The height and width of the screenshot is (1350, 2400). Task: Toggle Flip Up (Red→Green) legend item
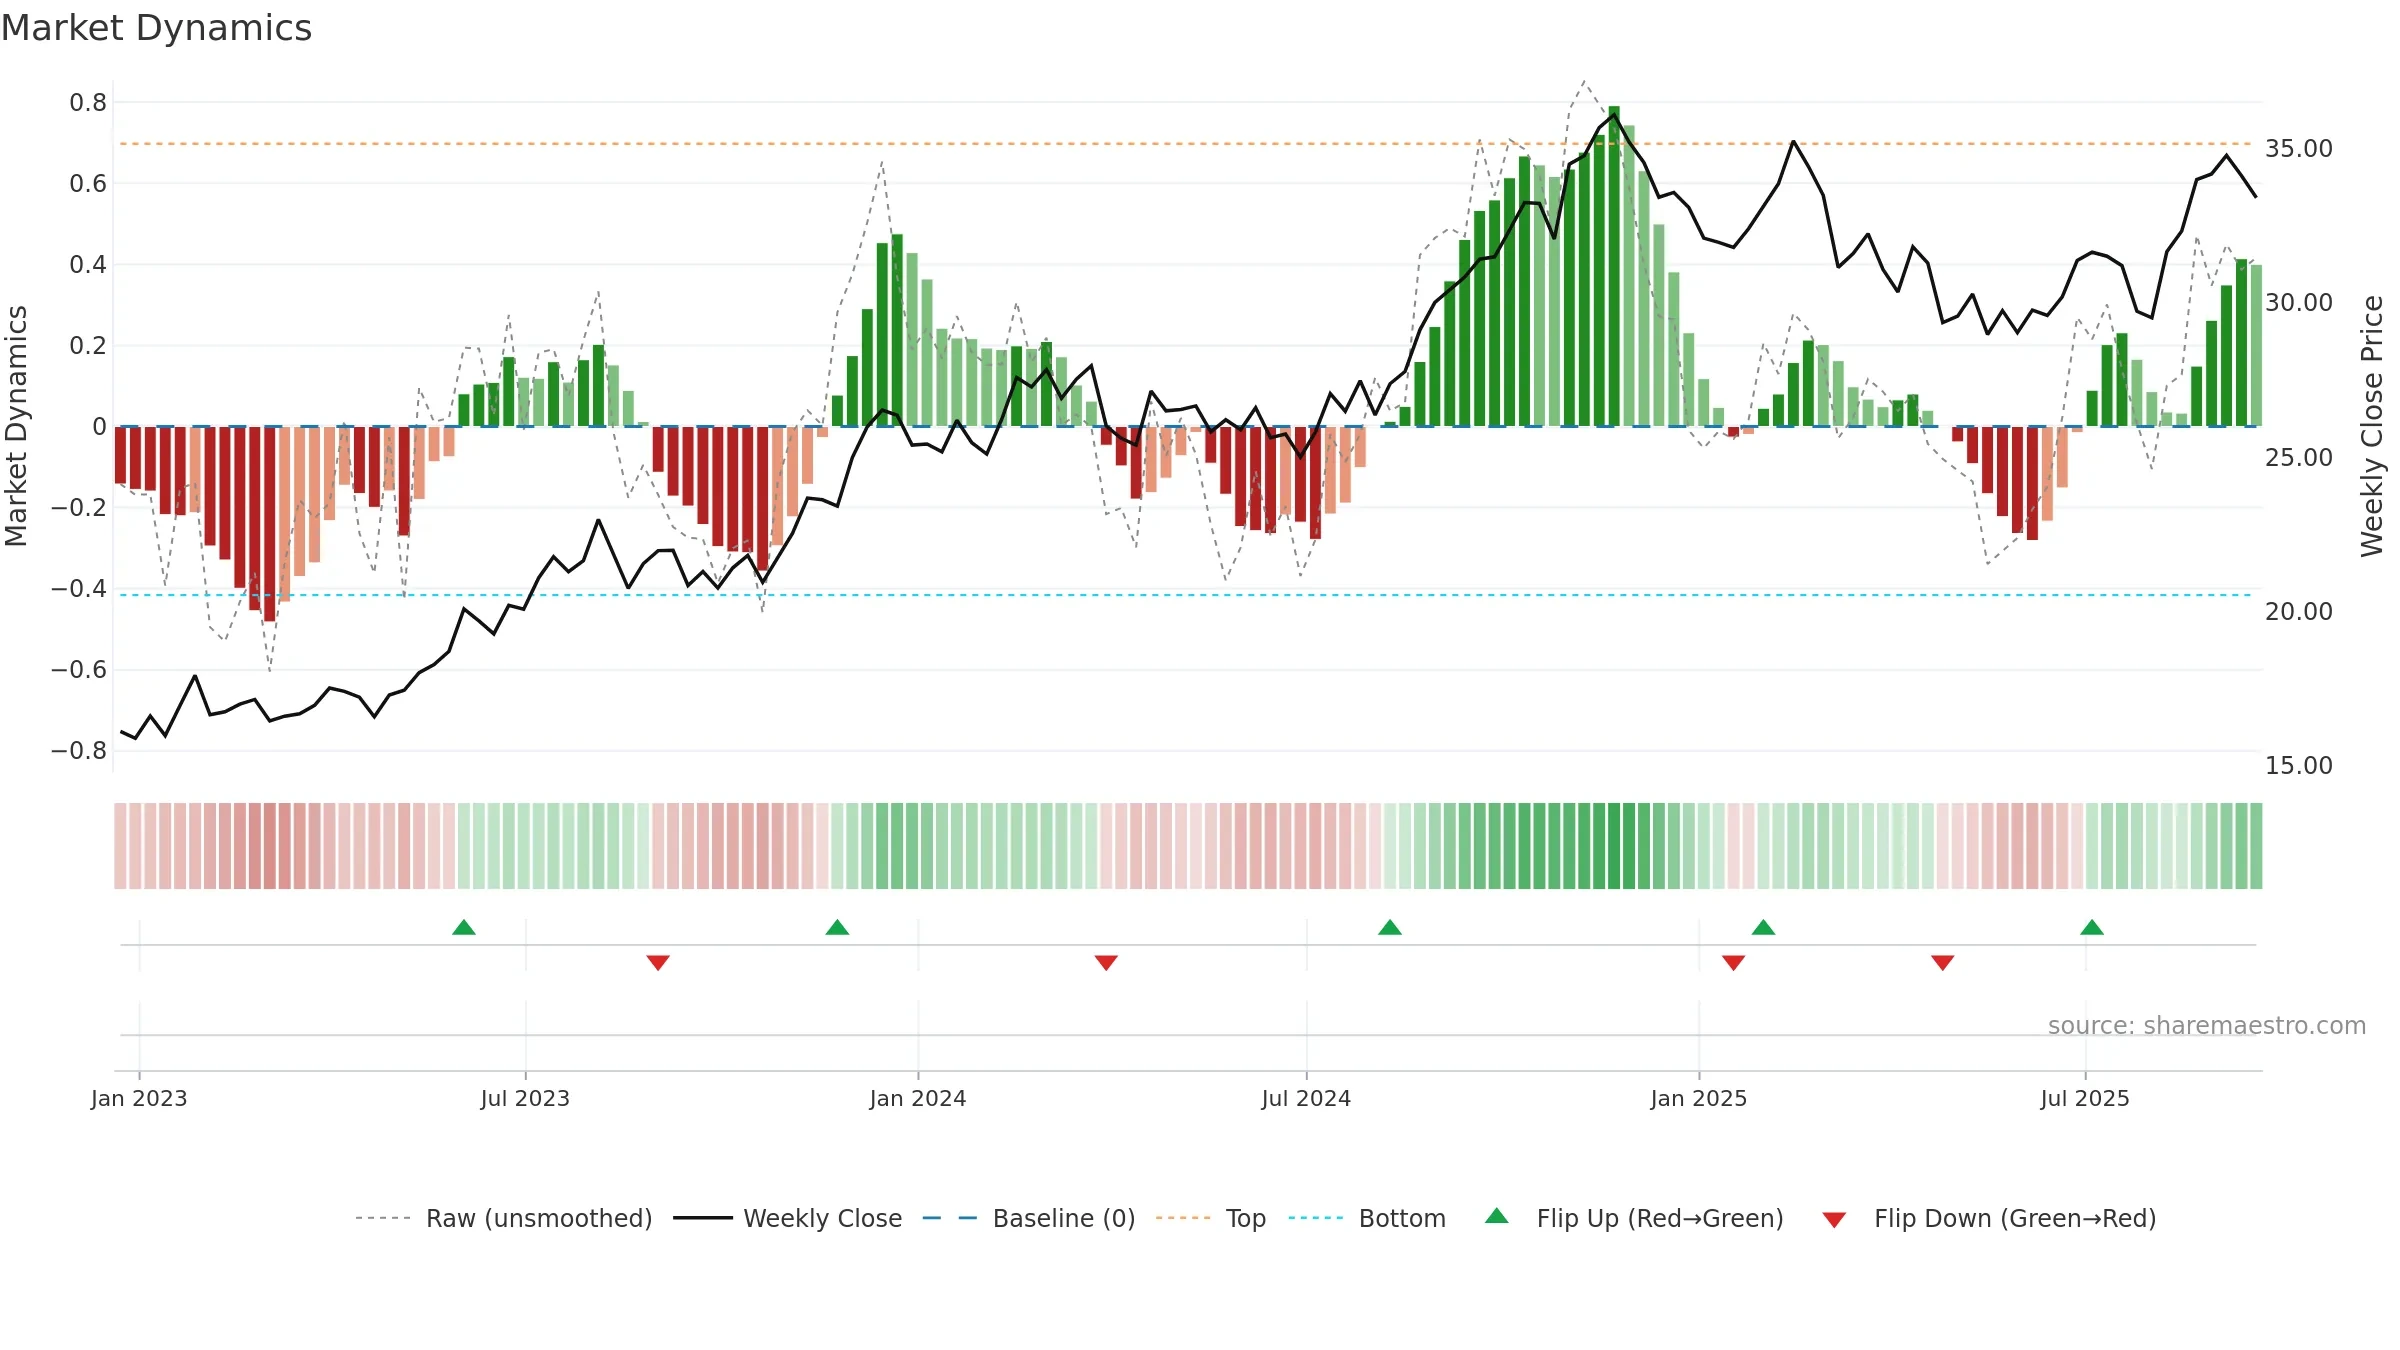point(1634,1218)
